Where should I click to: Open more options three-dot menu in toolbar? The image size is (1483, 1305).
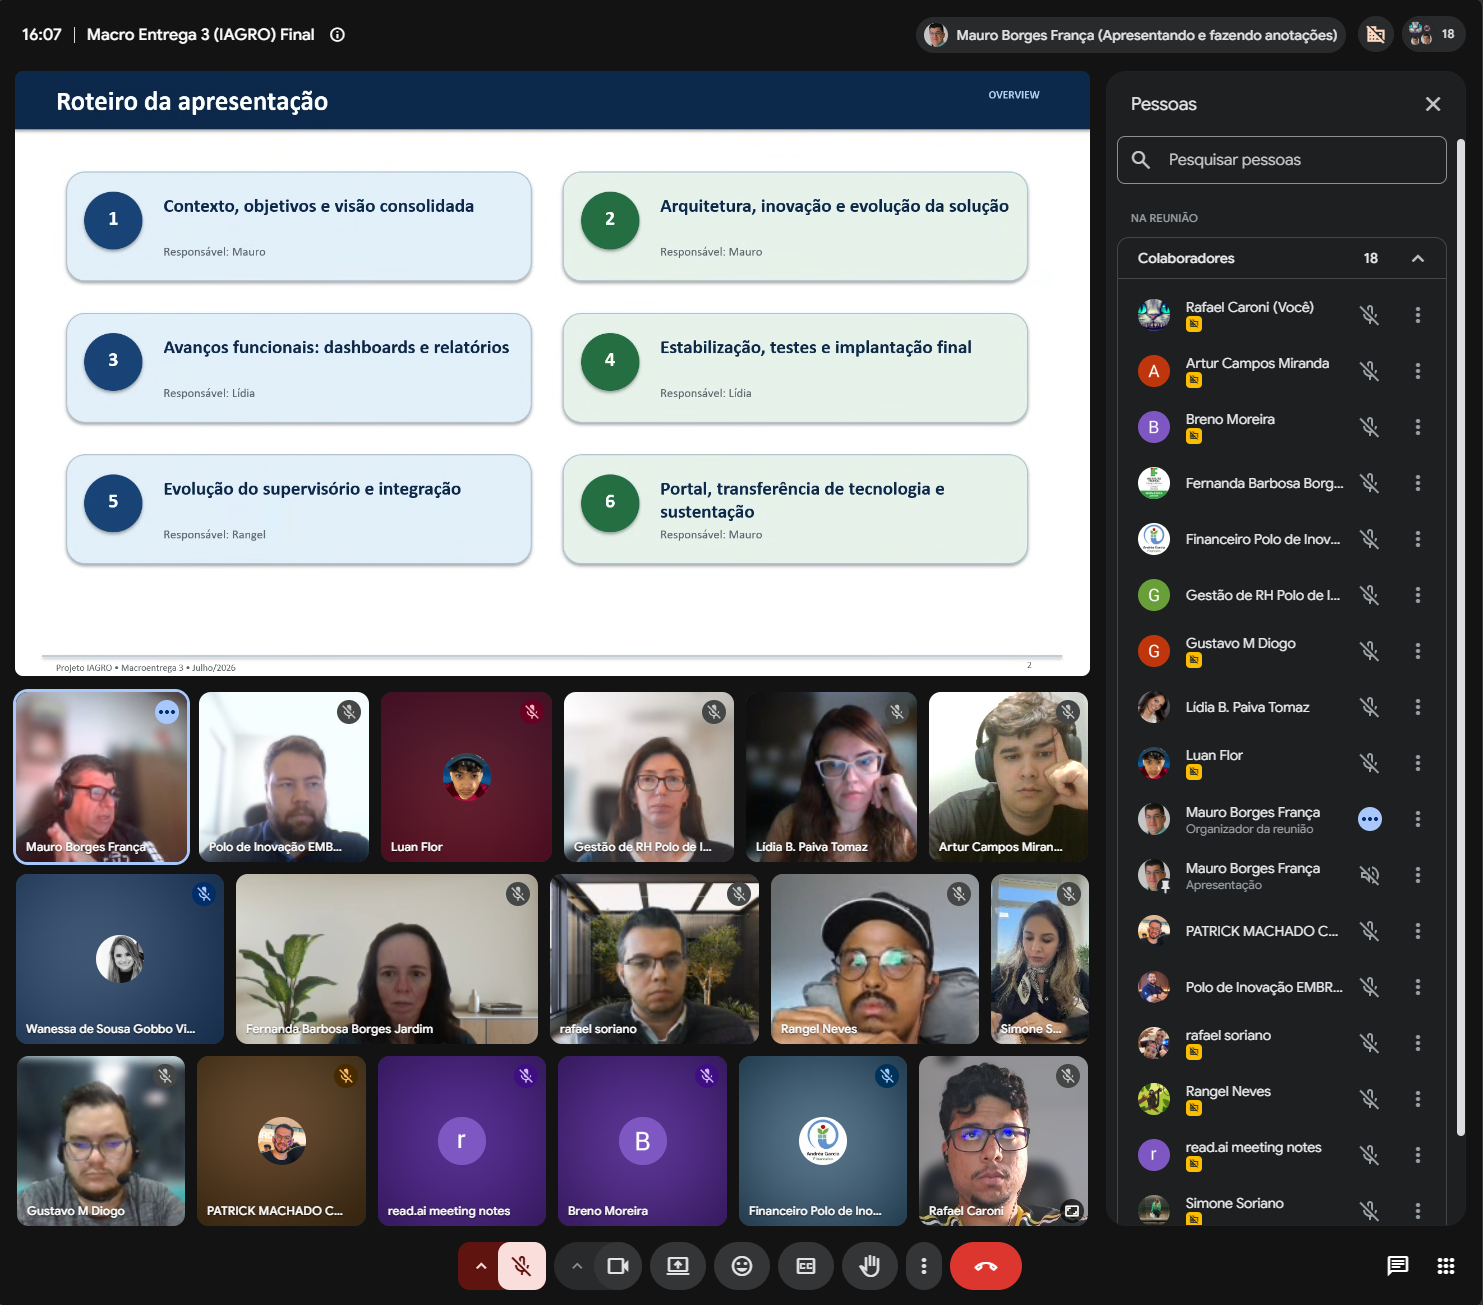click(x=924, y=1266)
